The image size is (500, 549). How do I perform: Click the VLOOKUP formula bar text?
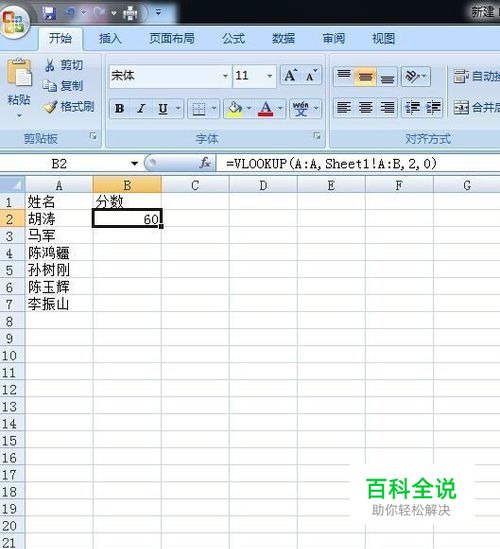click(x=331, y=164)
